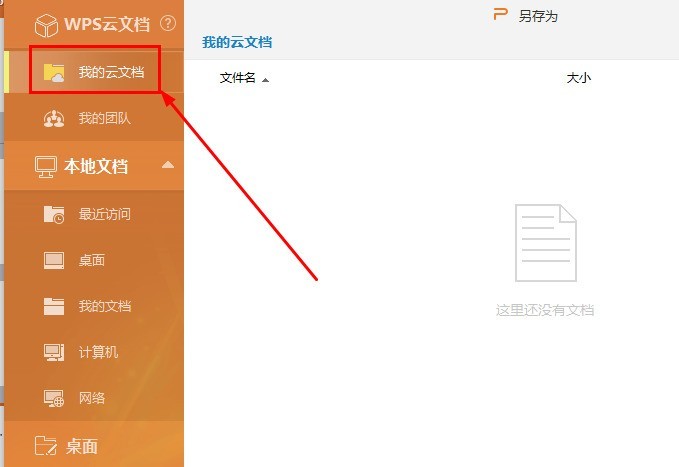Click the 我的云文档 breadcrumb link

(x=237, y=42)
